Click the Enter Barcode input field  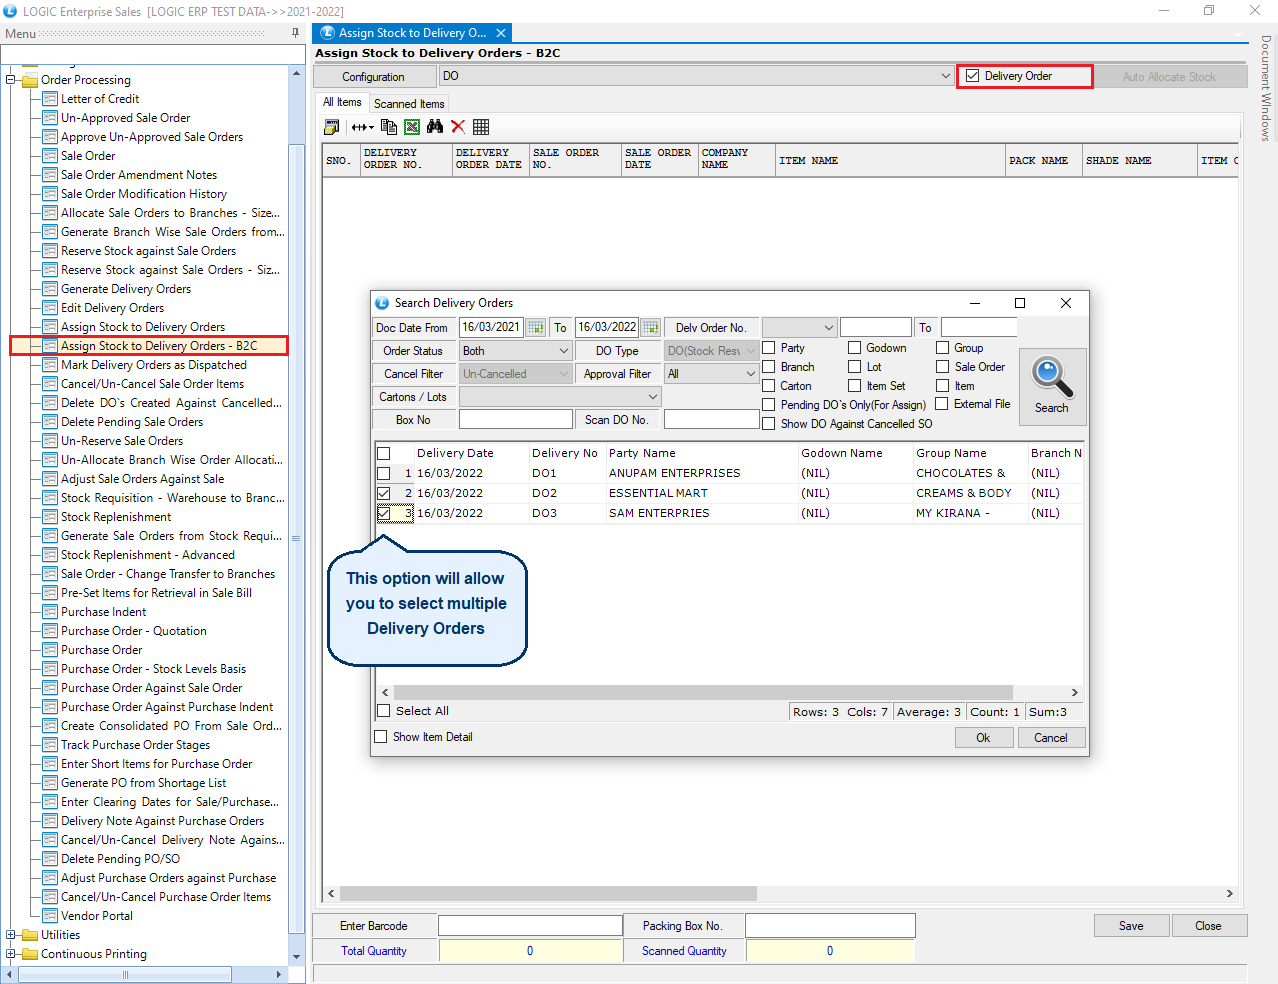click(x=530, y=926)
